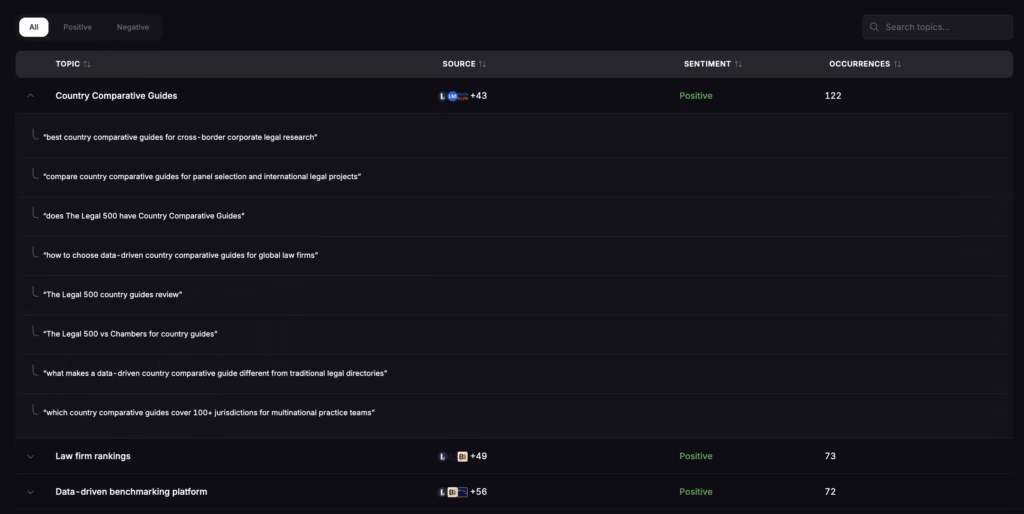
Task: Click the +43 additional sources count
Action: [478, 96]
